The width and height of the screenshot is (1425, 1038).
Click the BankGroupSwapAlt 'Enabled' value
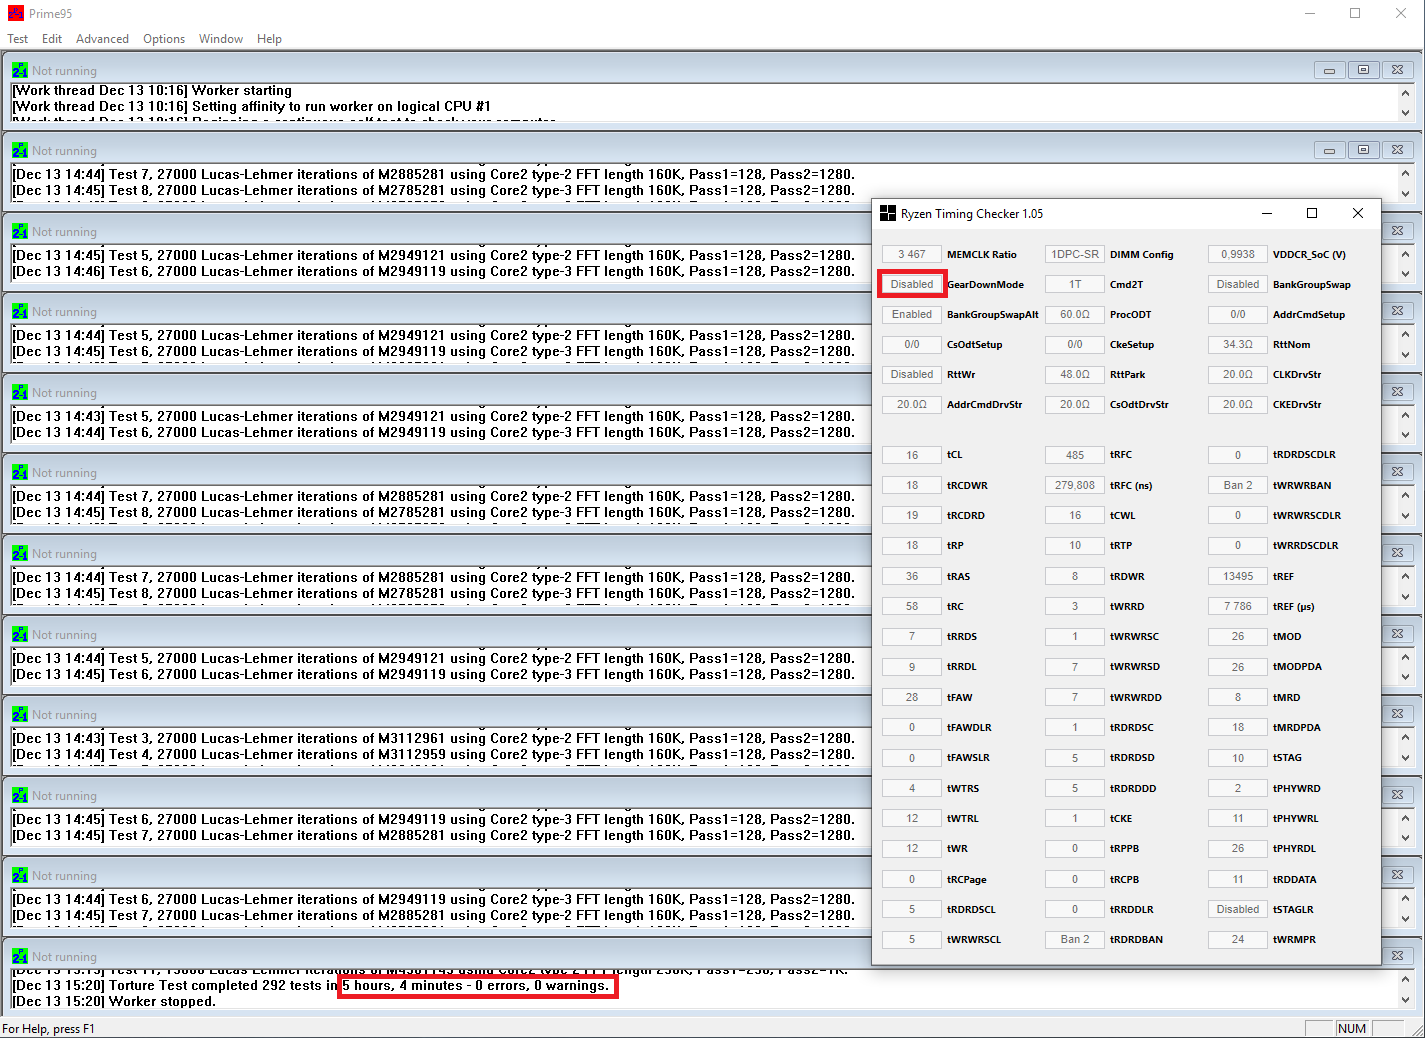(x=912, y=314)
